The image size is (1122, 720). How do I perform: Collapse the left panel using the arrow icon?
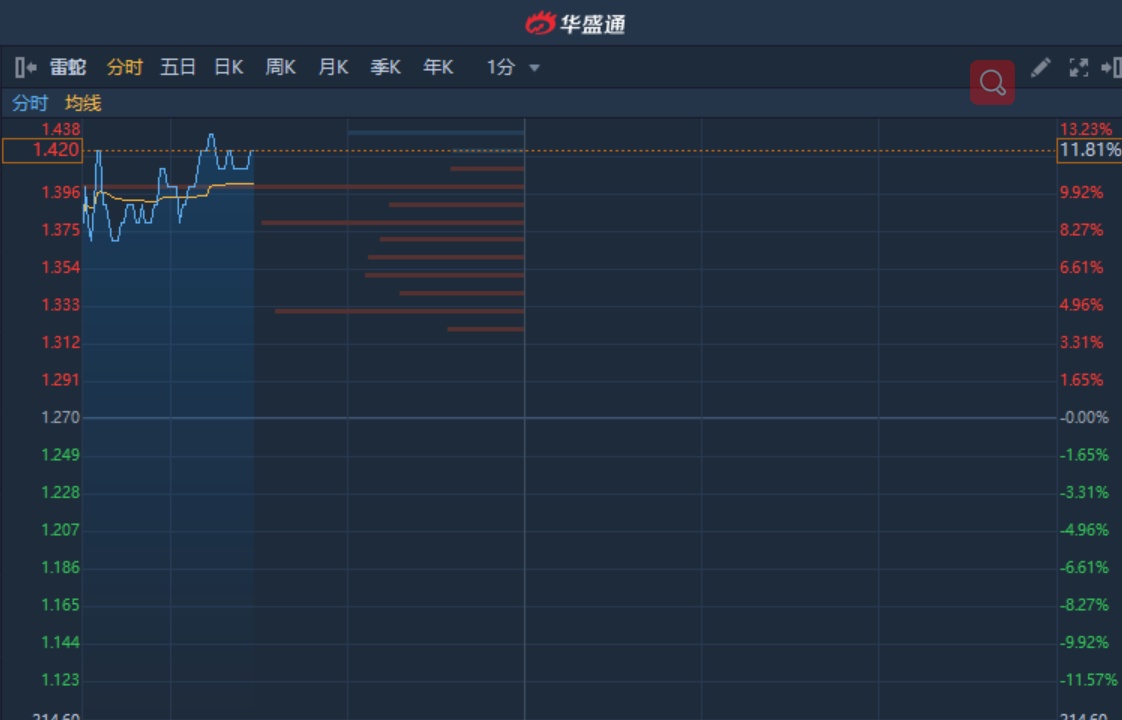point(25,68)
